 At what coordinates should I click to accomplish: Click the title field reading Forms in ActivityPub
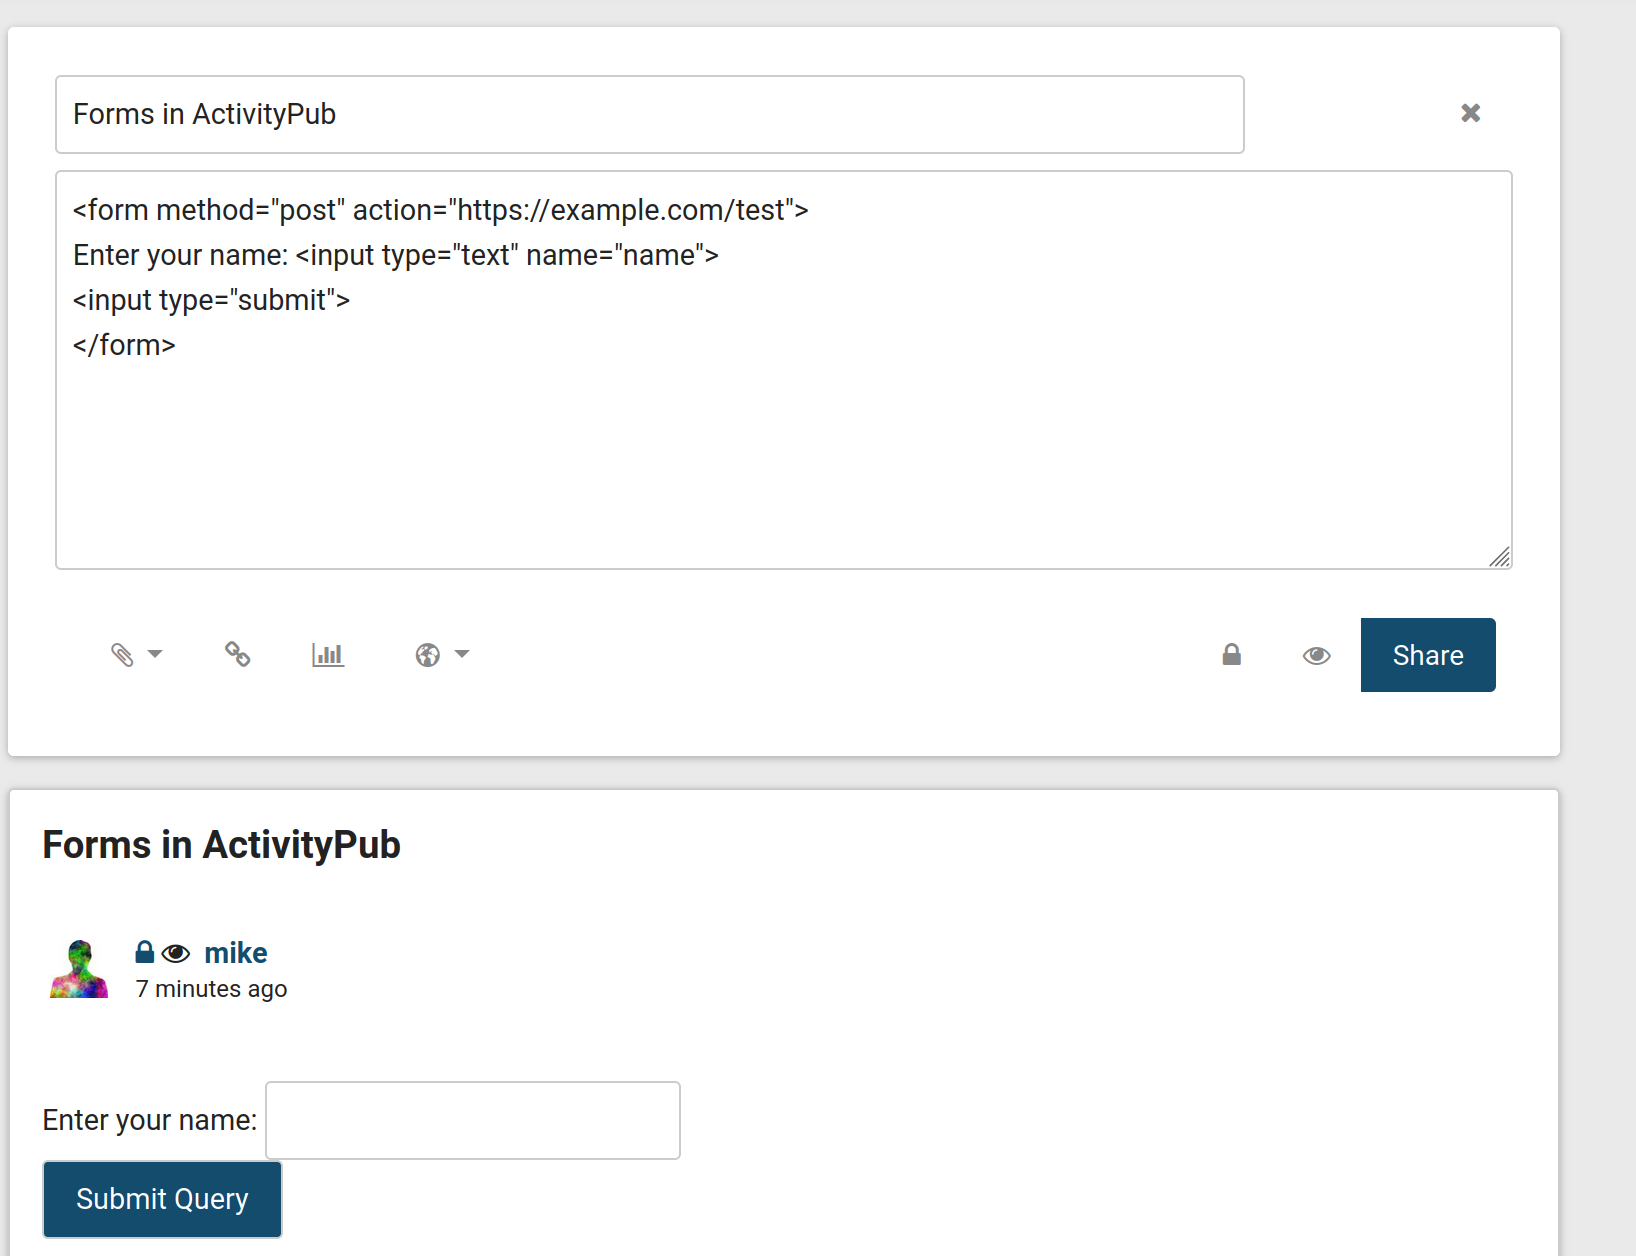pyautogui.click(x=649, y=114)
